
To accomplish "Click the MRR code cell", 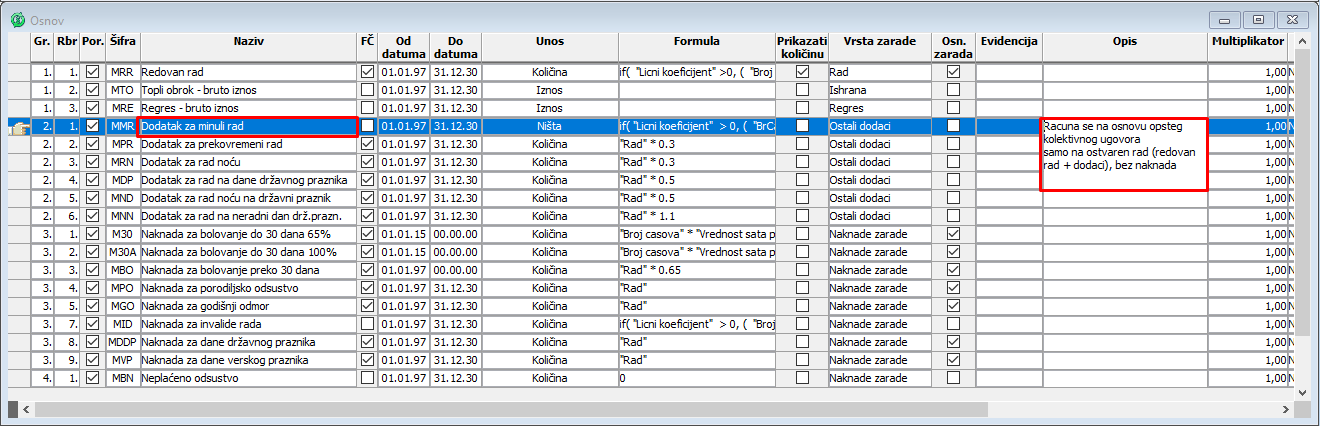I will tap(123, 72).
